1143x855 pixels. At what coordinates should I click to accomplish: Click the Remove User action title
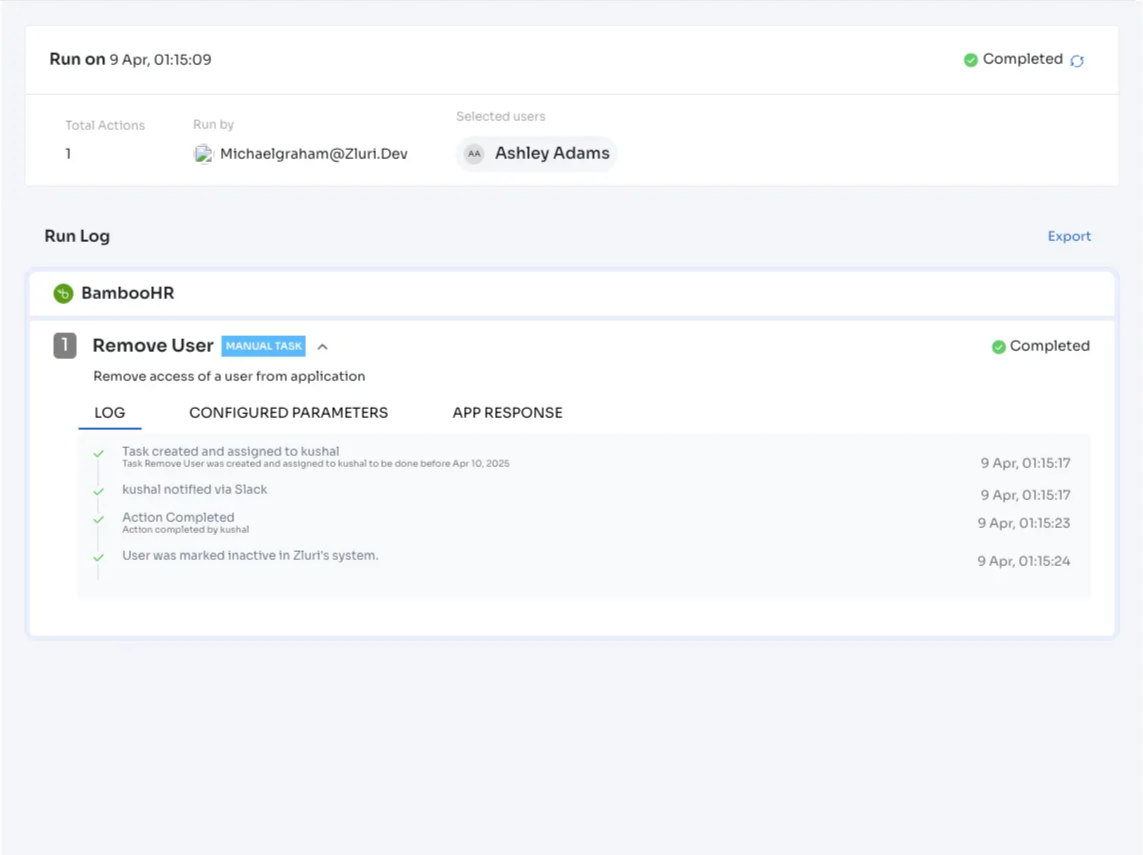tap(153, 345)
